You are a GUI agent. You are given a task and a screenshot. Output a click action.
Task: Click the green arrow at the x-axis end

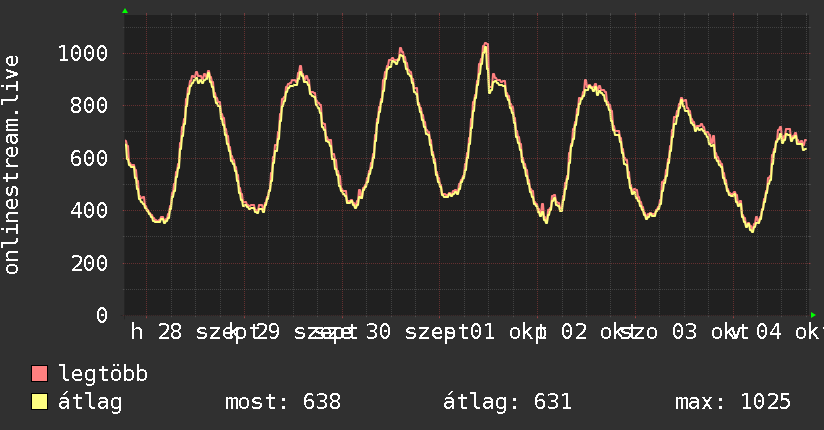813,315
